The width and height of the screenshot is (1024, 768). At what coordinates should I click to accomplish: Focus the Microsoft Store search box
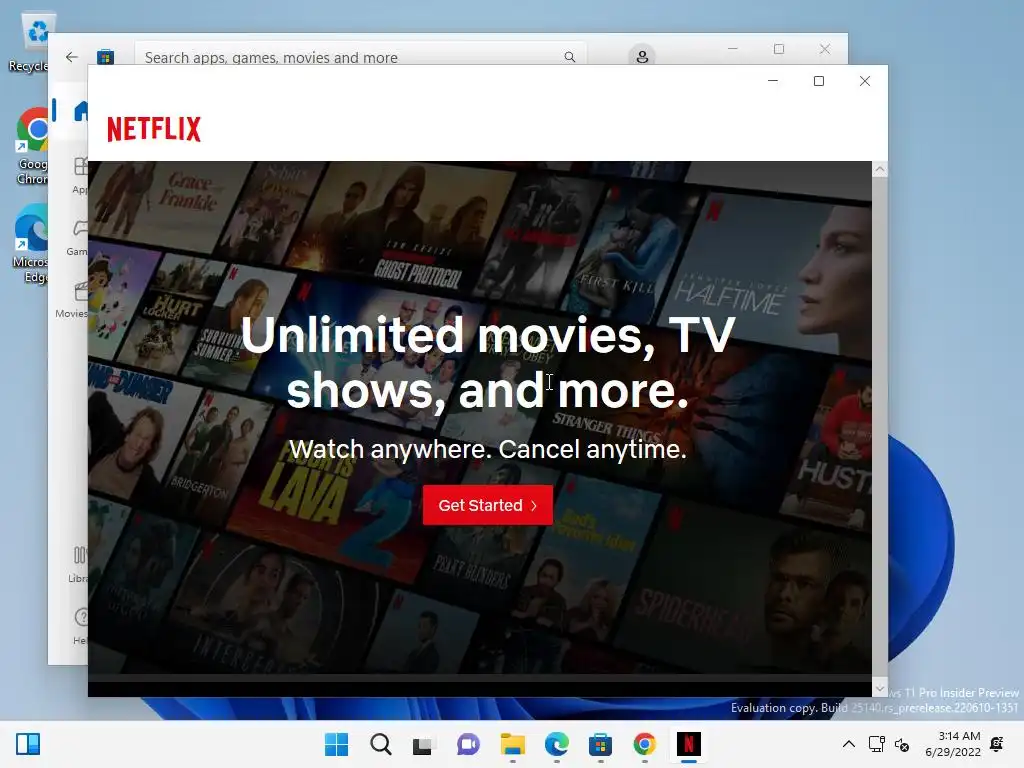tap(360, 54)
